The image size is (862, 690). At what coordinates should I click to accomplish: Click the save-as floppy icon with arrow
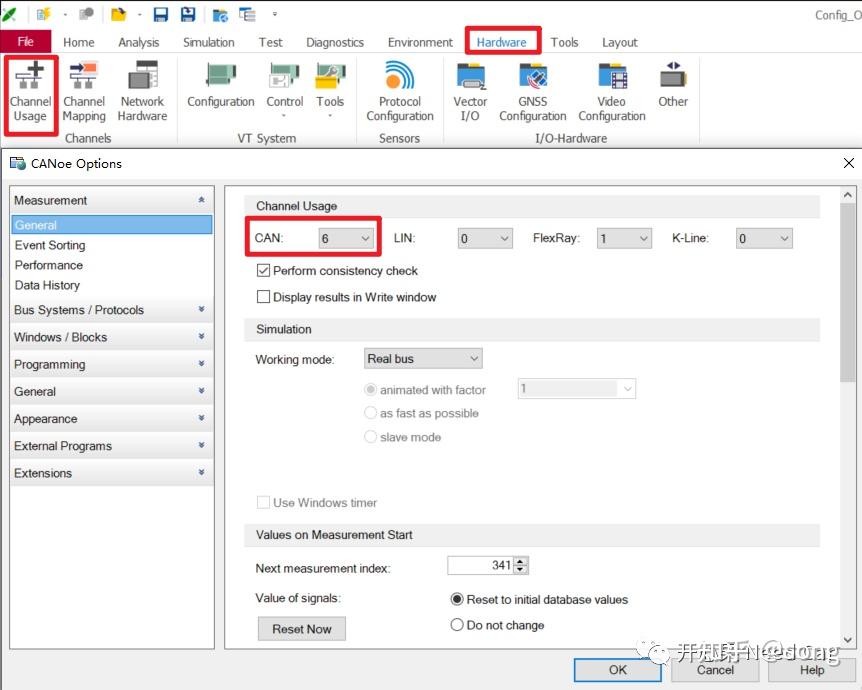point(188,14)
